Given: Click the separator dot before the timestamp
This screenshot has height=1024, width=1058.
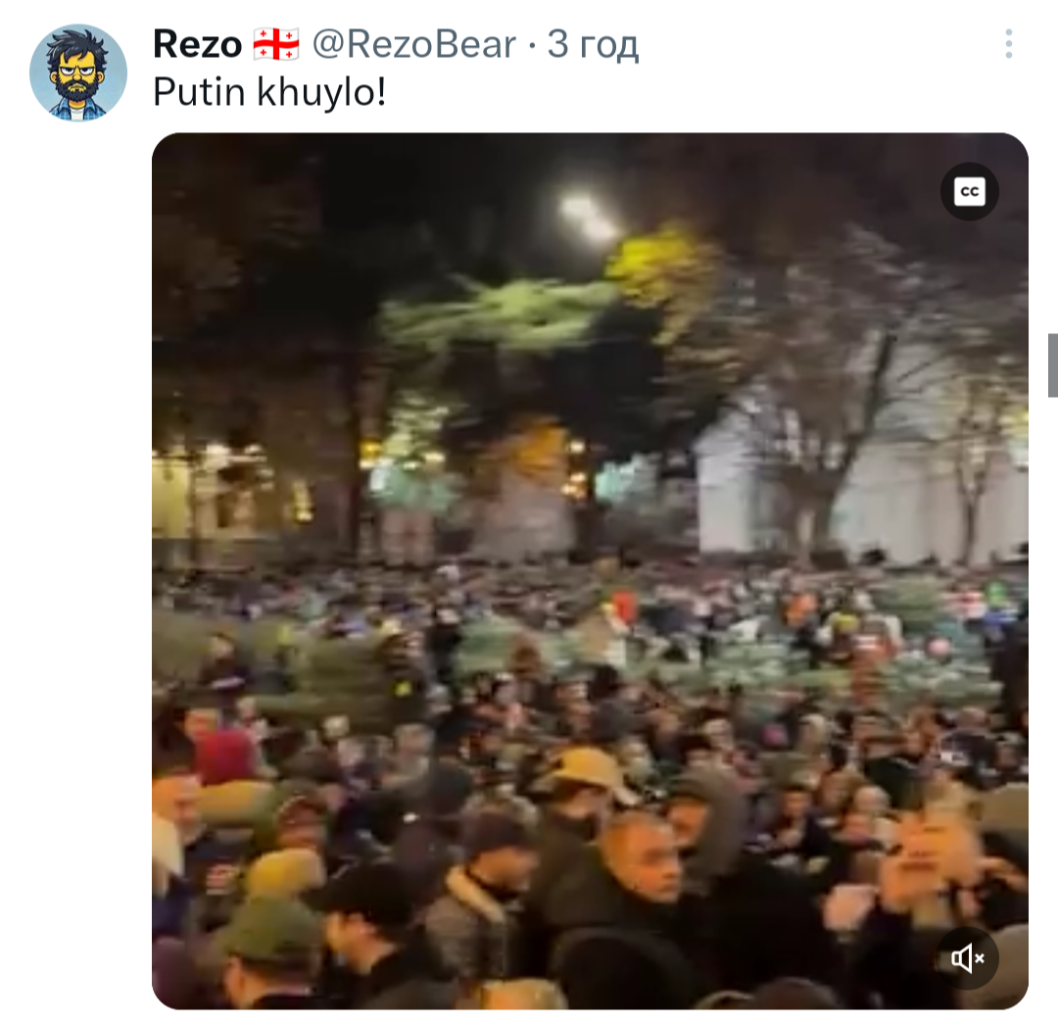Looking at the screenshot, I should tap(532, 46).
